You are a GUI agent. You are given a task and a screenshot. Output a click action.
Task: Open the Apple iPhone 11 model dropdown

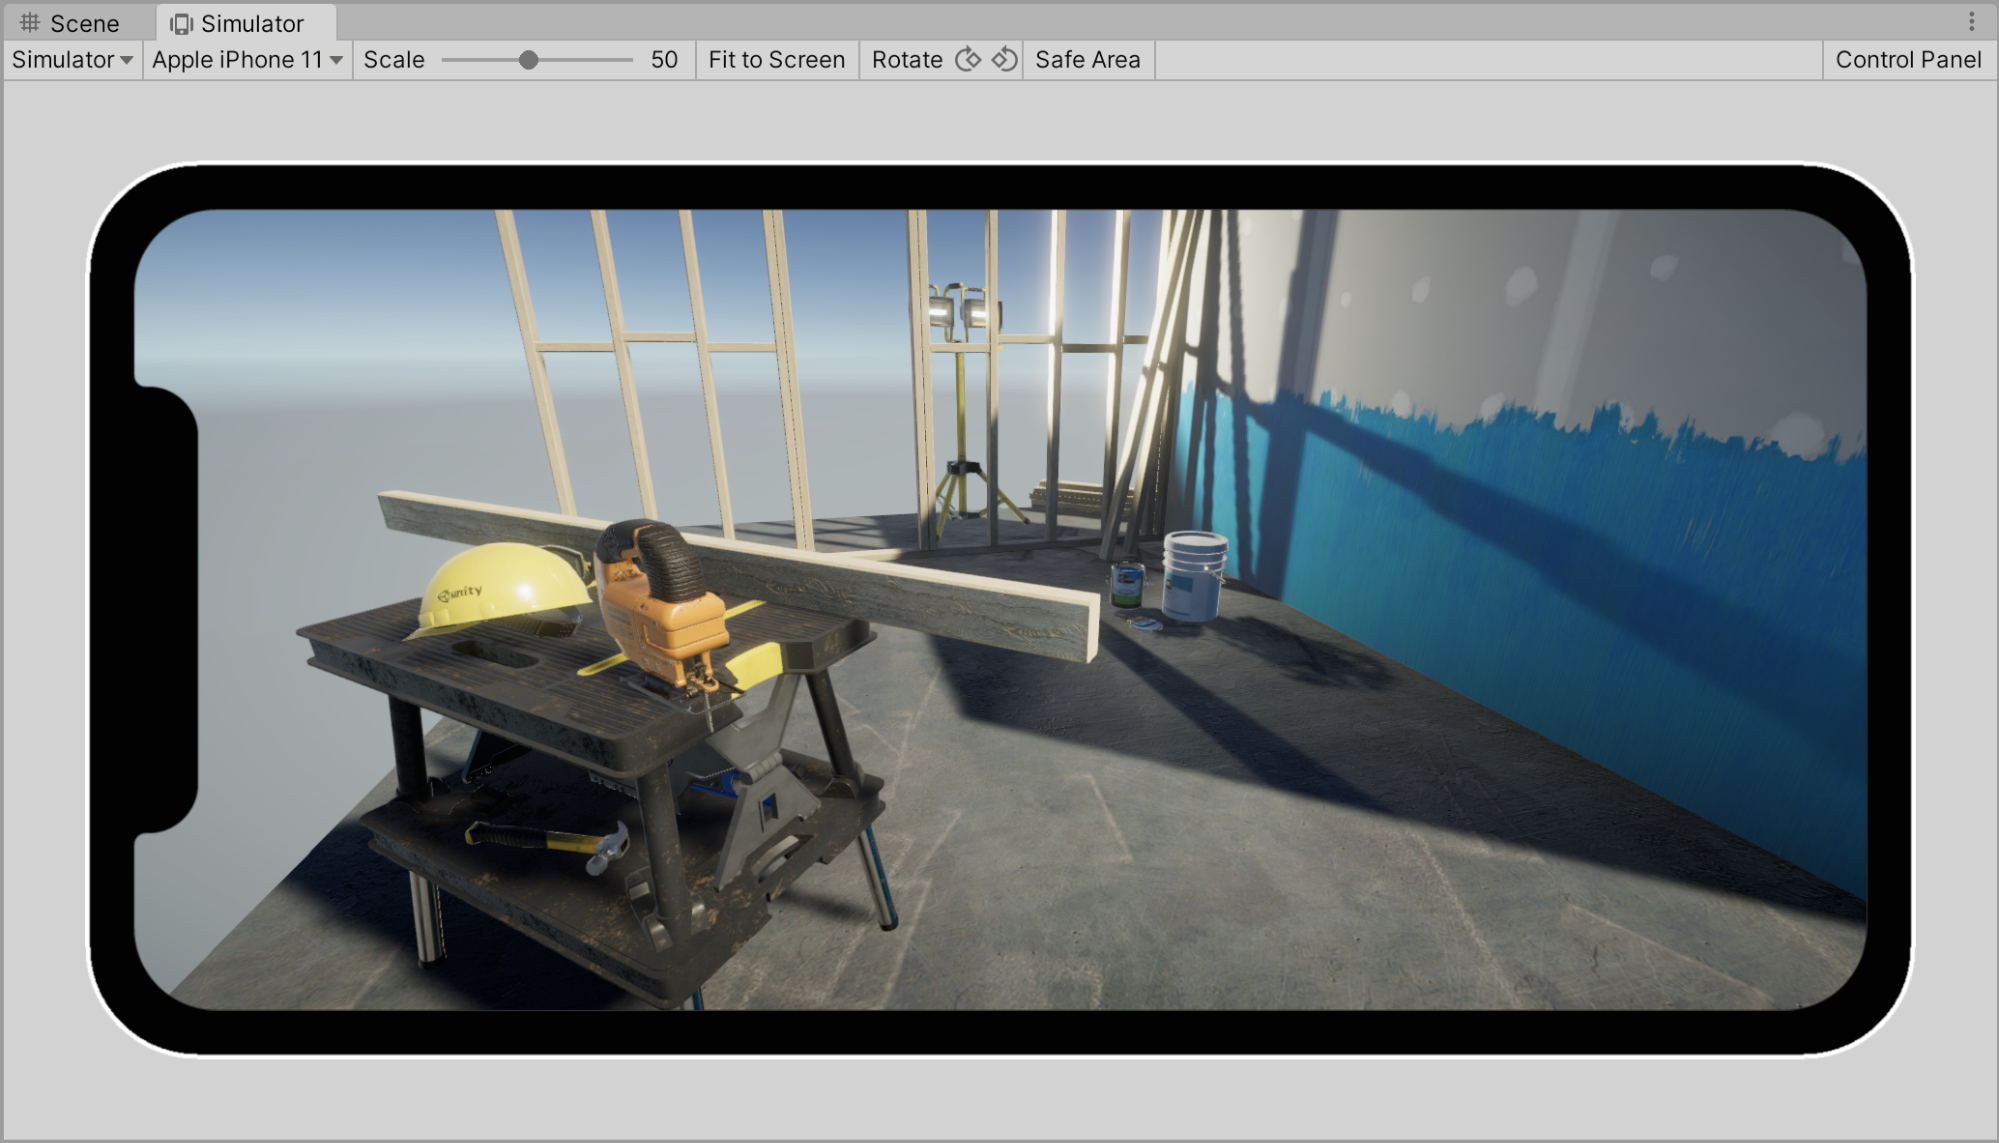point(246,59)
